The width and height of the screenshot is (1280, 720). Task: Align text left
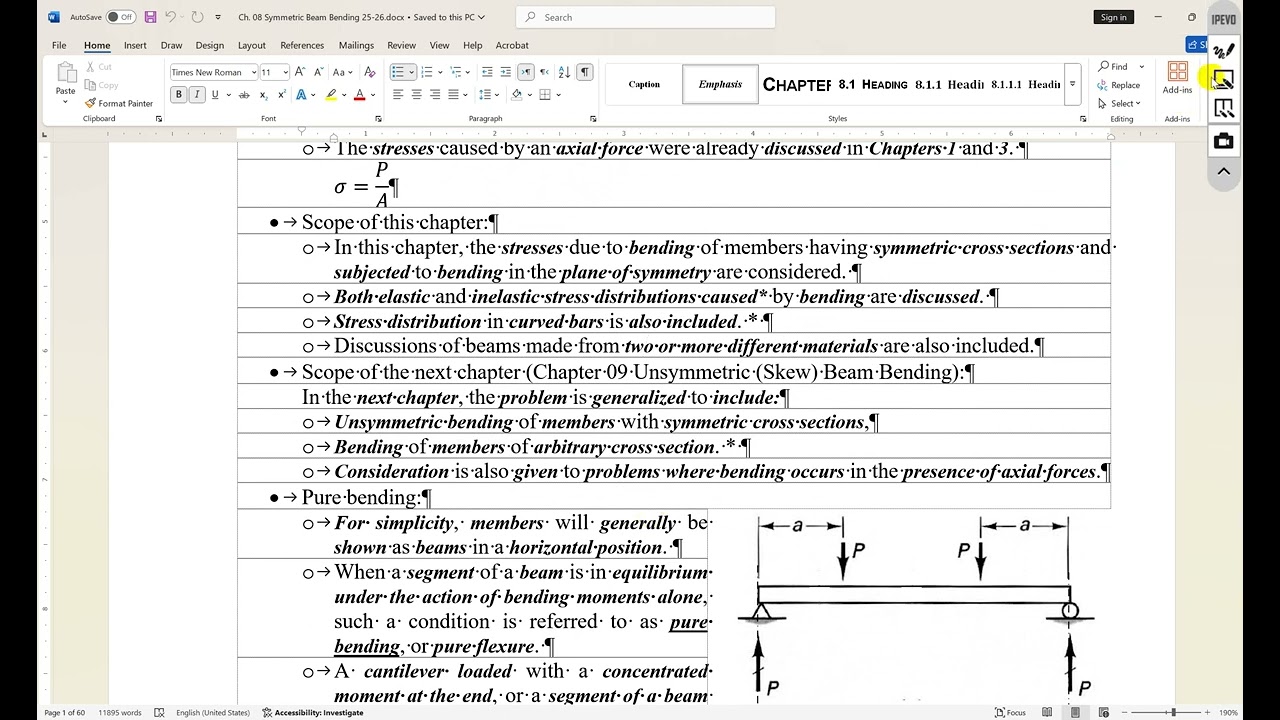pos(398,95)
